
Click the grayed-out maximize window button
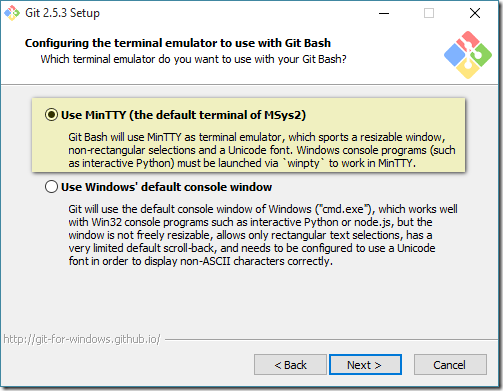coord(429,13)
